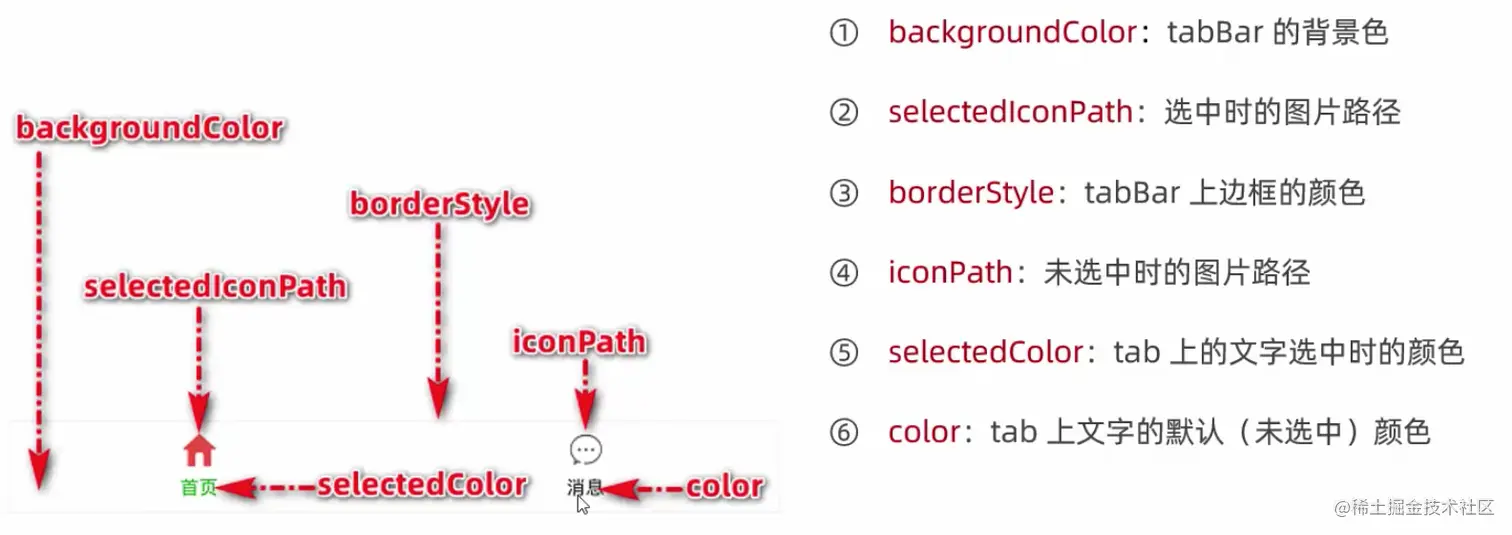The width and height of the screenshot is (1512, 535).
Task: Click the iconPath term in the numbered list
Action: [x=950, y=272]
